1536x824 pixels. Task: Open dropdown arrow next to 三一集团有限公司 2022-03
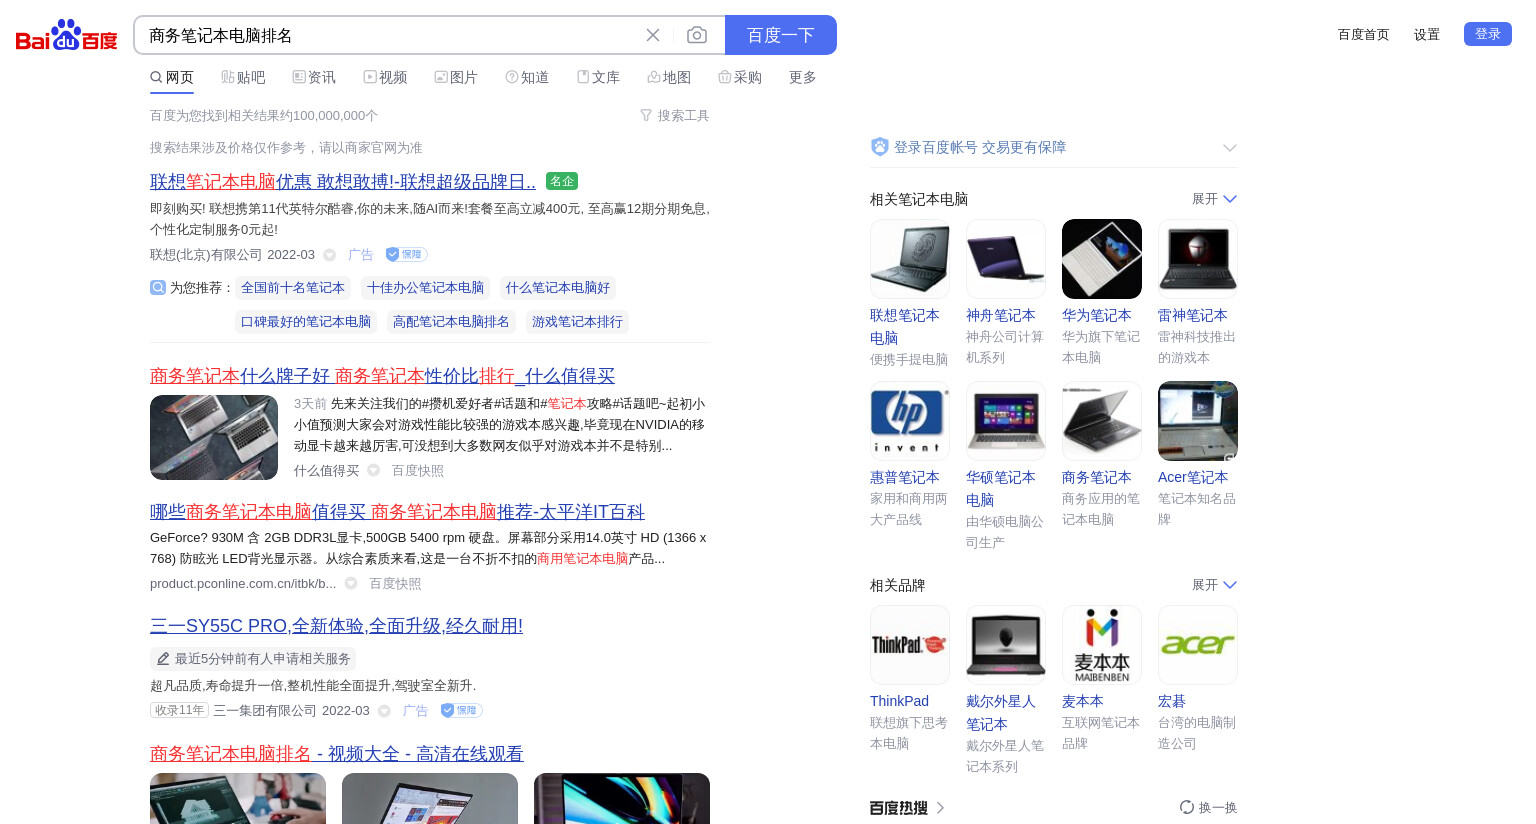point(384,711)
